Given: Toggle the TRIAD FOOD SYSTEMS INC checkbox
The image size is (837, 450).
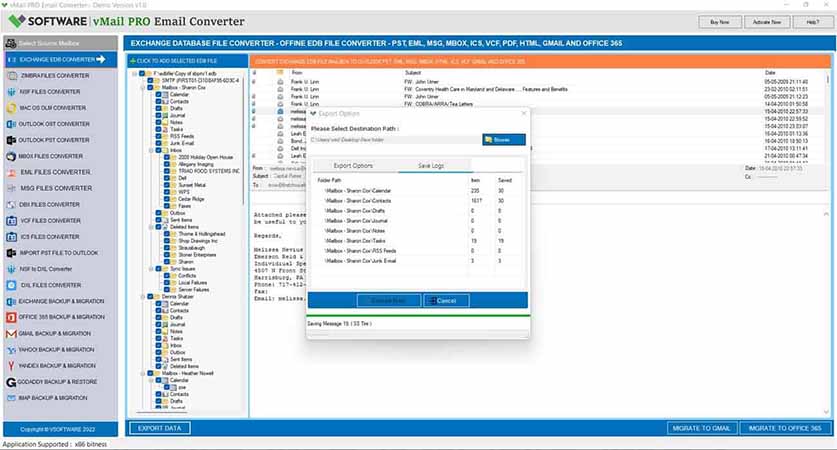Looking at the screenshot, I should tap(167, 171).
